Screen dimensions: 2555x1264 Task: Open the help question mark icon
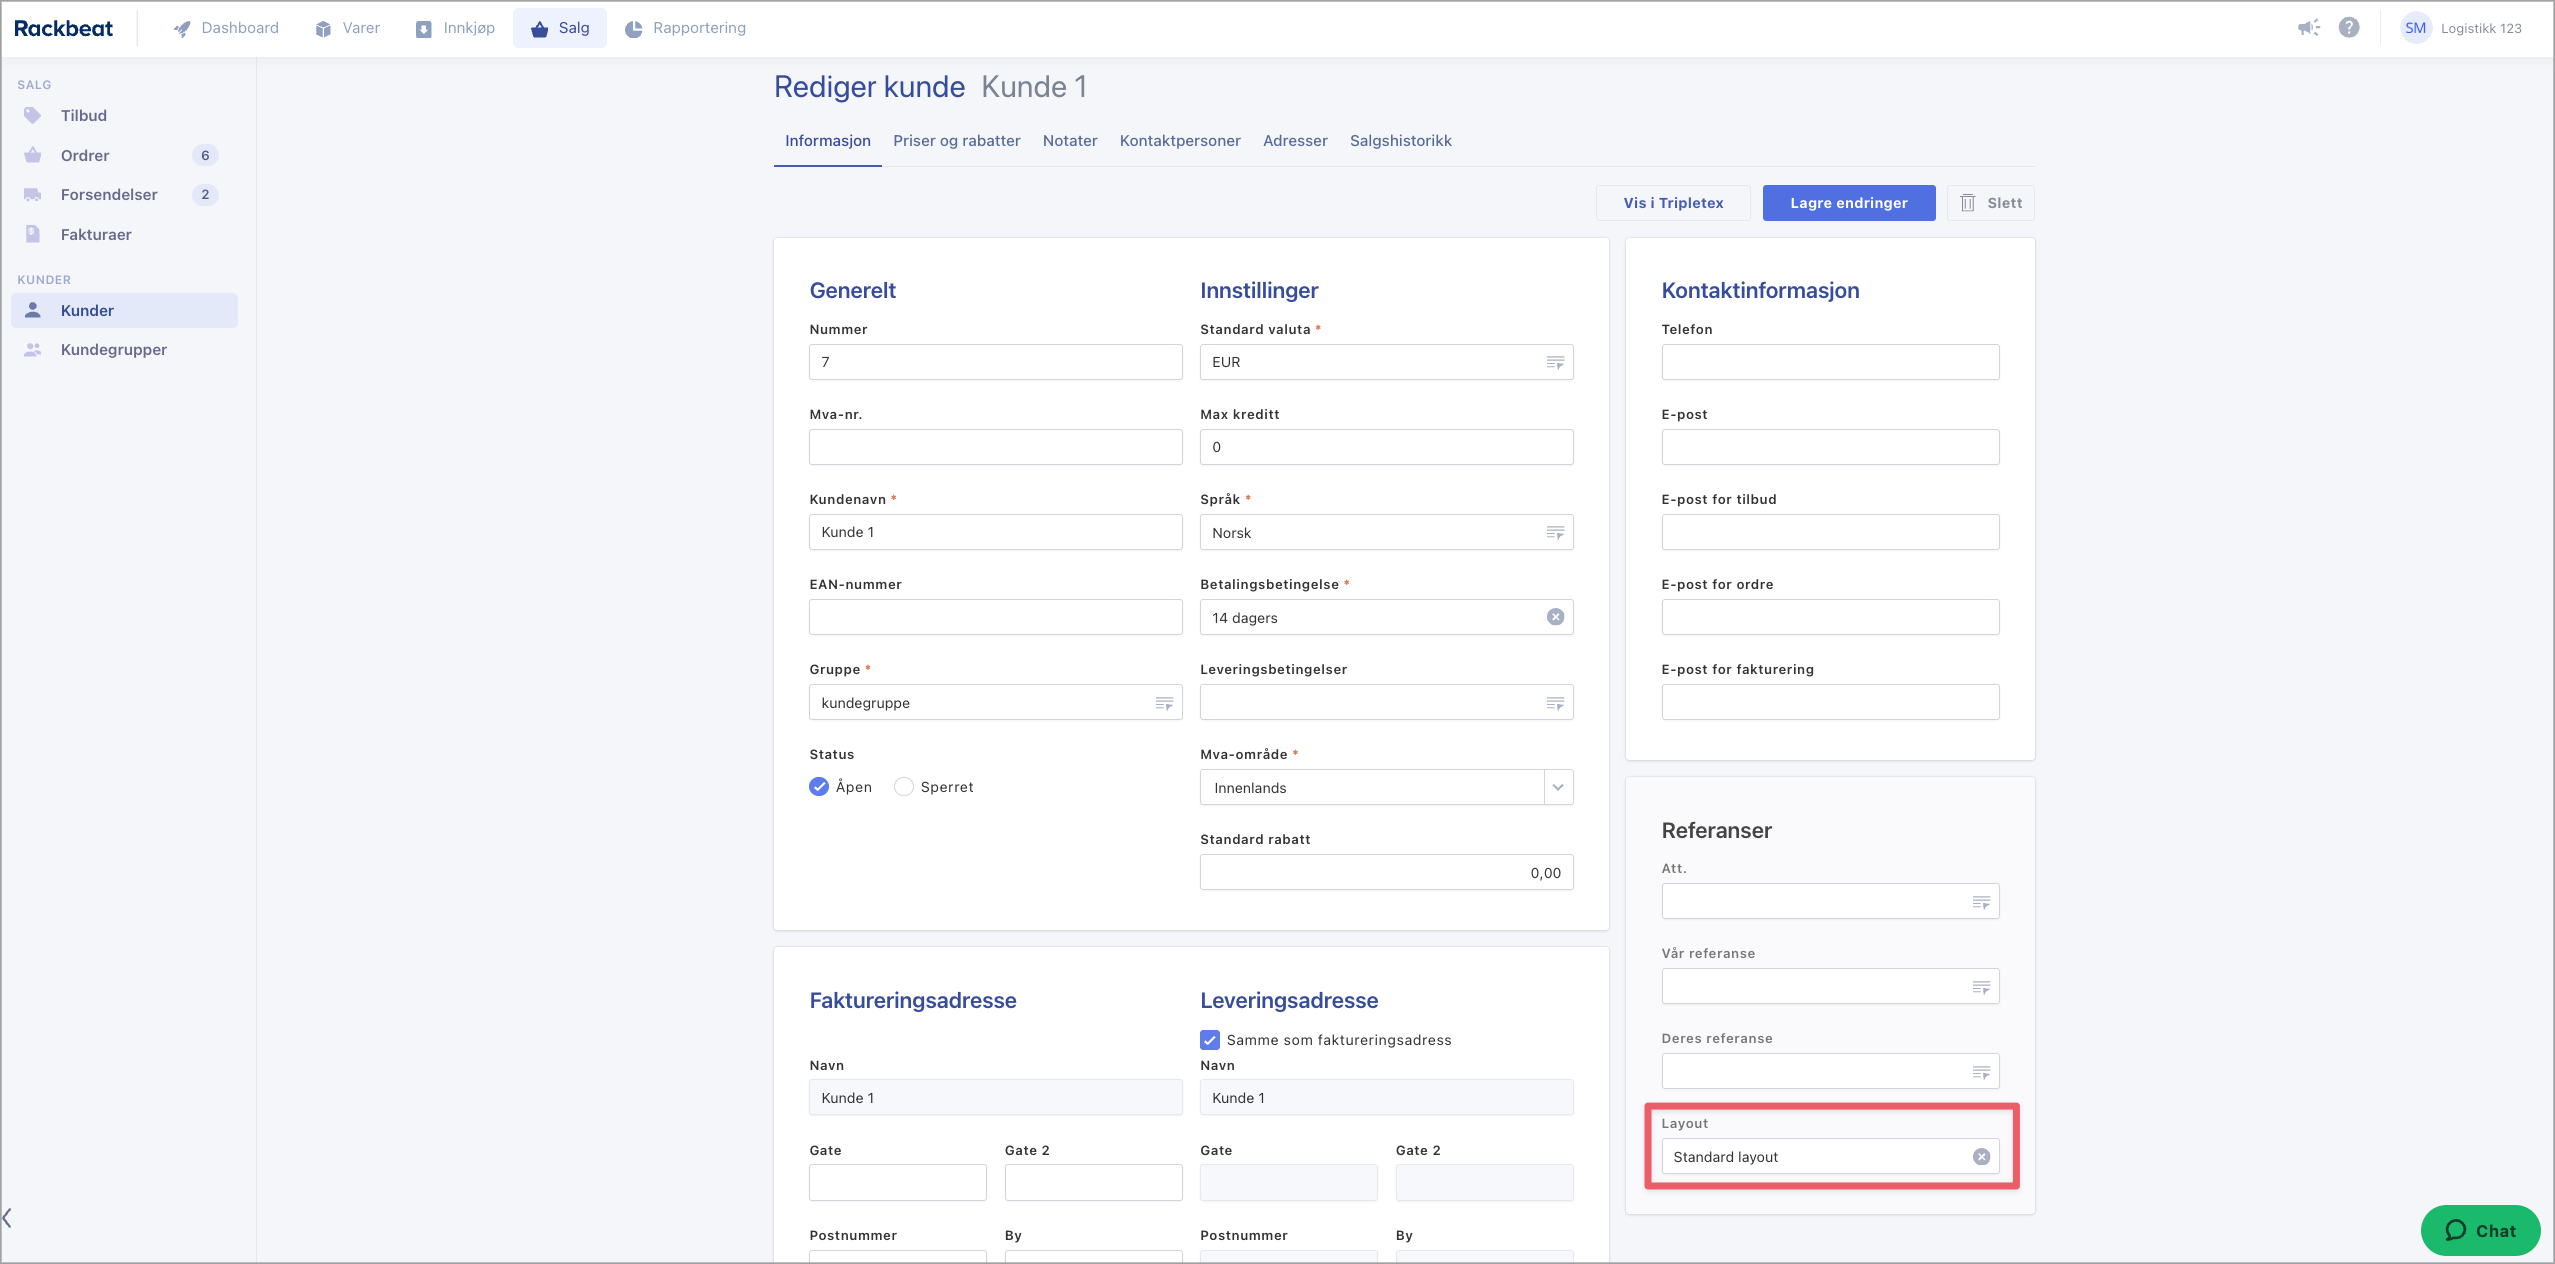point(2349,28)
